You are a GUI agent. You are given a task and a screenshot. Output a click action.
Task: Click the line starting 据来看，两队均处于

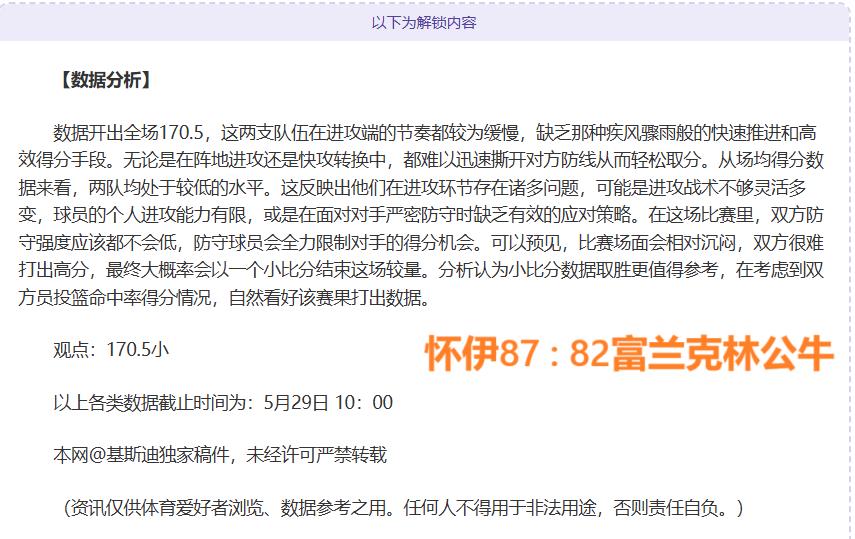point(412,188)
